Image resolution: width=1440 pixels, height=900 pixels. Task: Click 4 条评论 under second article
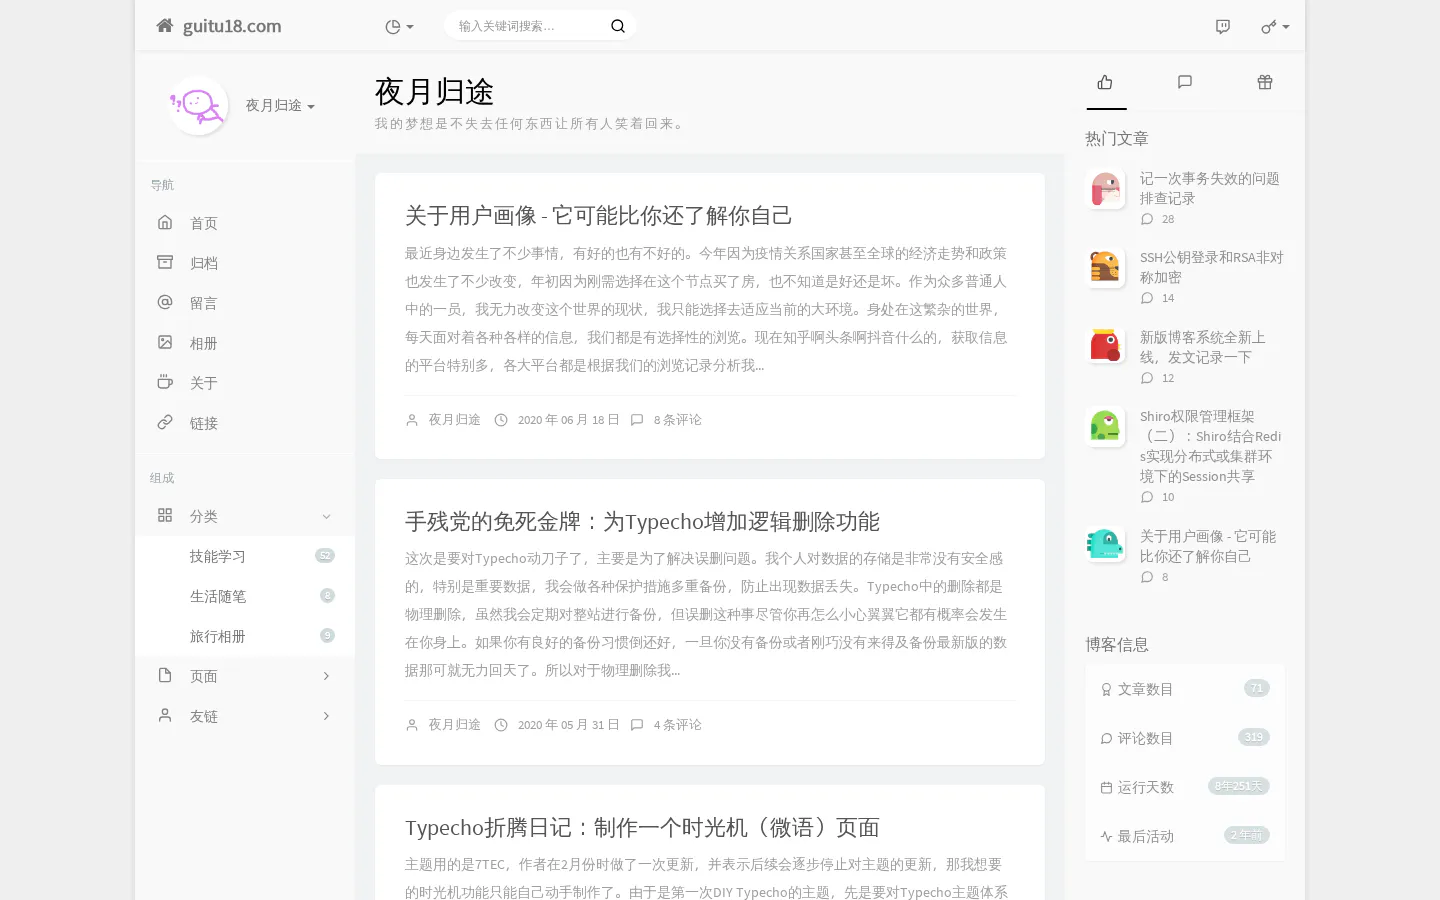[x=677, y=725]
